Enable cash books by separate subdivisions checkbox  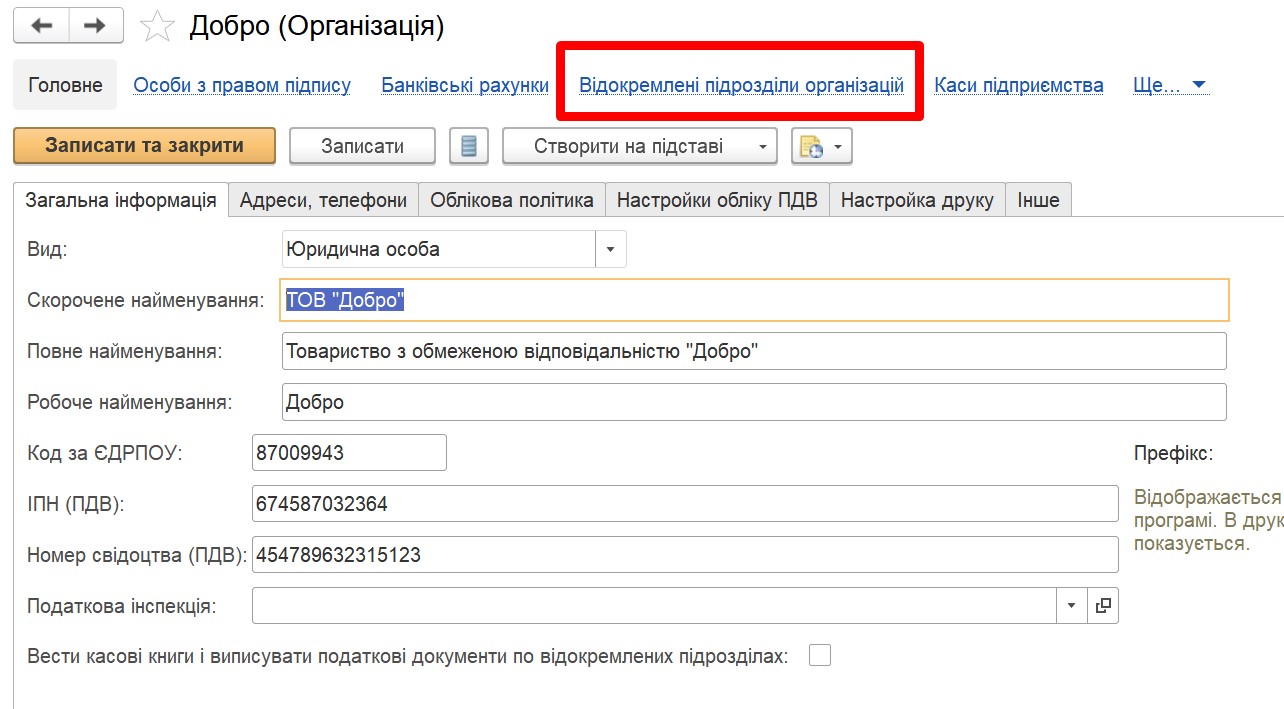click(820, 656)
